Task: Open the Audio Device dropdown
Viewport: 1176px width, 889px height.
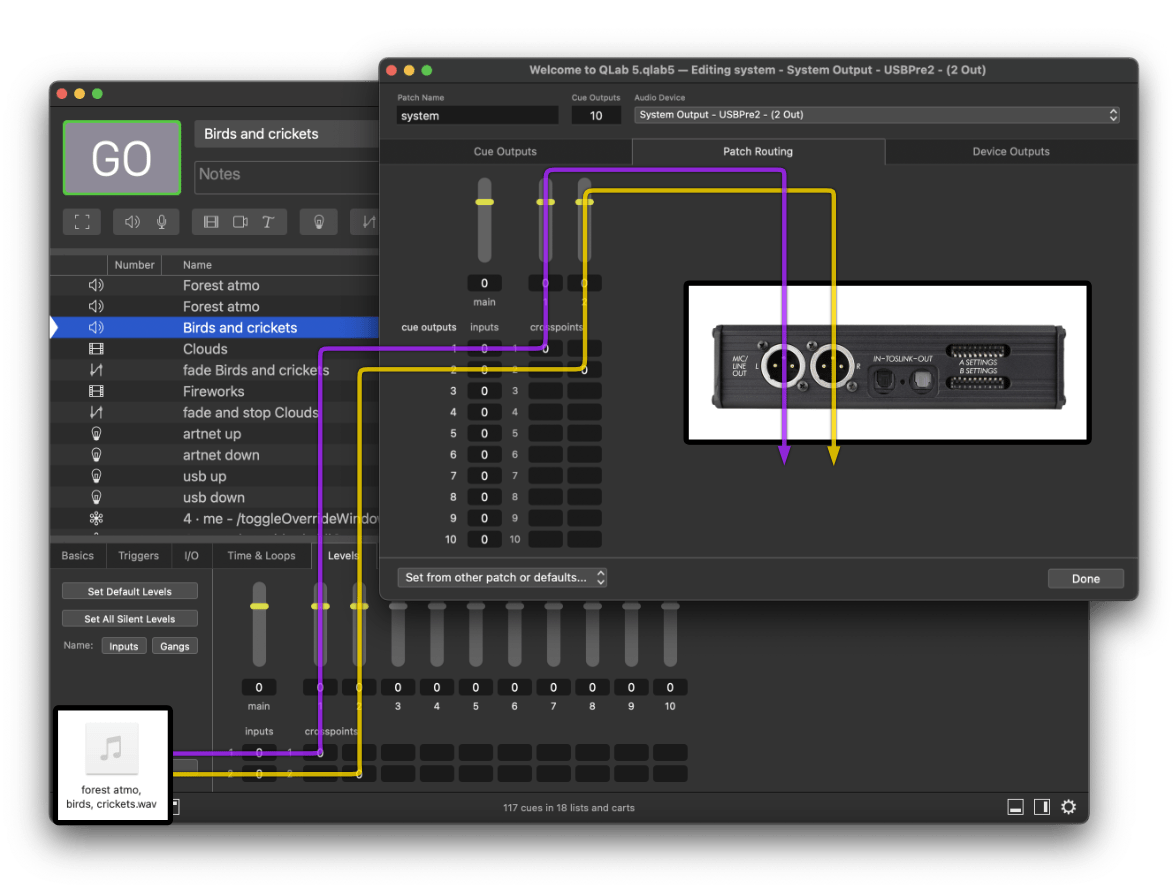Action: [x=877, y=115]
